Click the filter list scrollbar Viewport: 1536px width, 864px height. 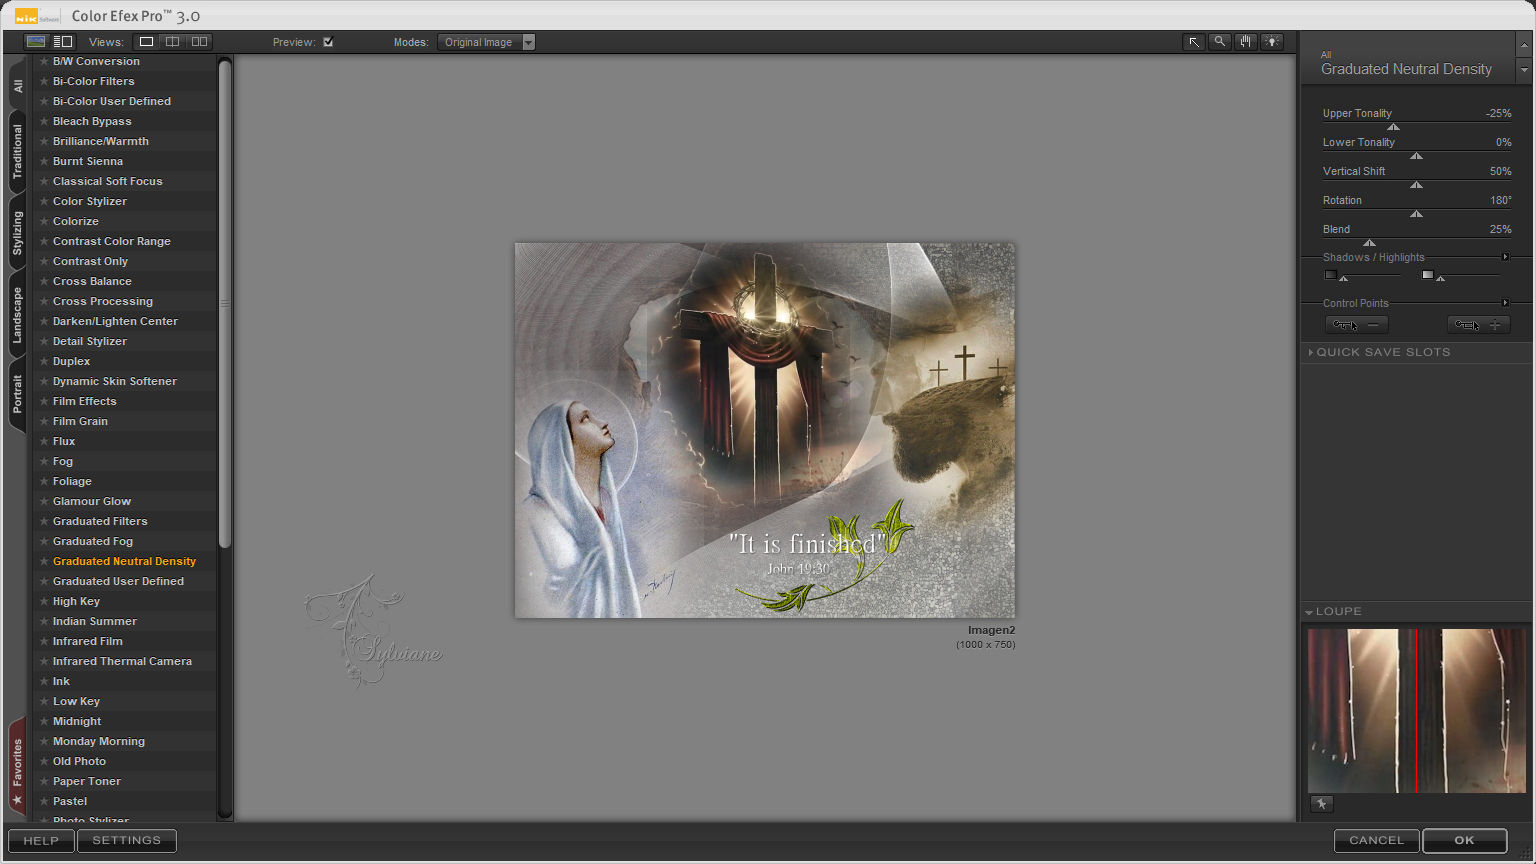click(x=225, y=303)
